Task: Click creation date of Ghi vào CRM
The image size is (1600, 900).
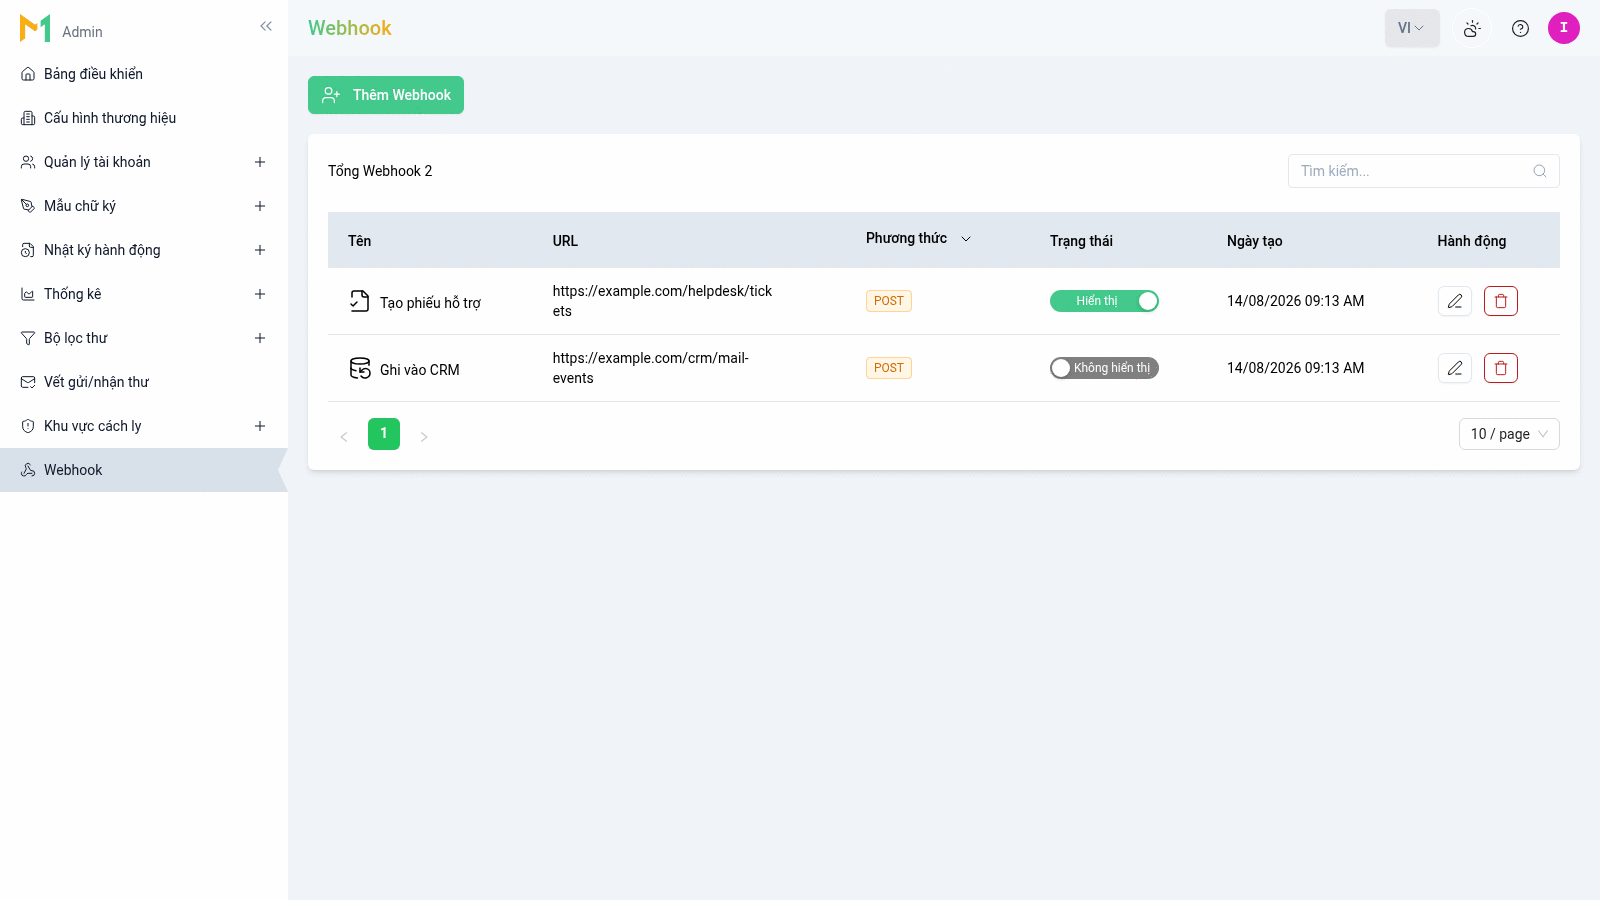Action: (1295, 368)
